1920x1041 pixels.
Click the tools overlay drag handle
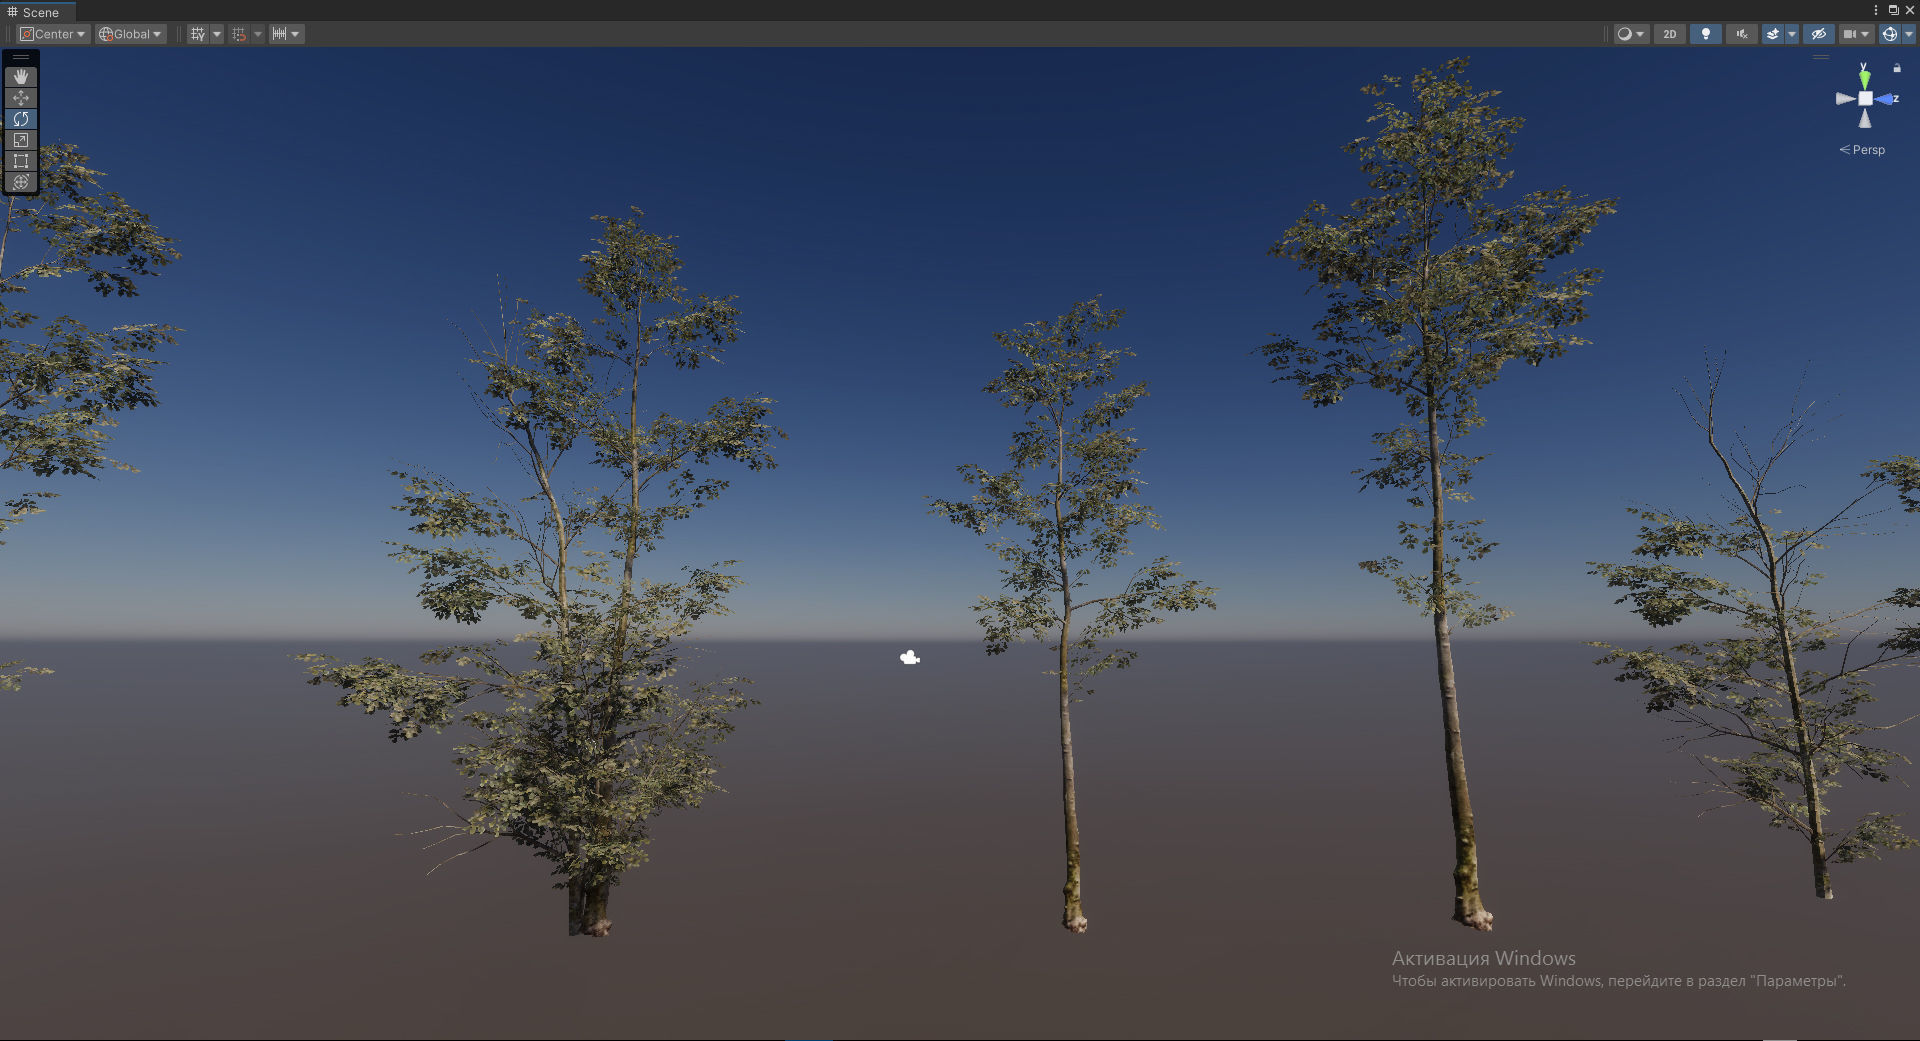pyautogui.click(x=21, y=58)
